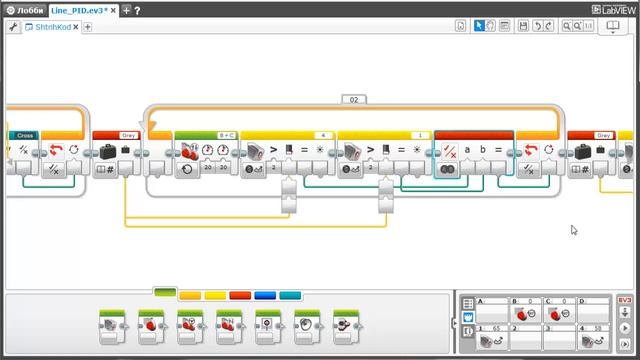
Task: Activate the Pan hand tool
Action: [490, 26]
